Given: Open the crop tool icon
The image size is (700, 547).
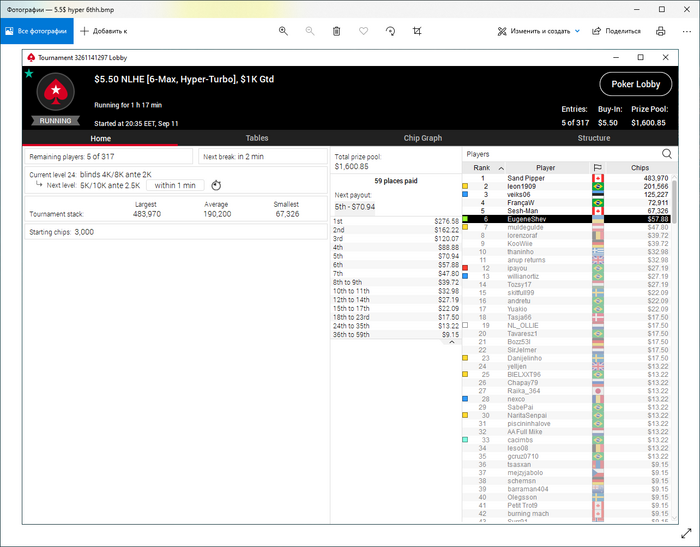Looking at the screenshot, I should tap(417, 31).
